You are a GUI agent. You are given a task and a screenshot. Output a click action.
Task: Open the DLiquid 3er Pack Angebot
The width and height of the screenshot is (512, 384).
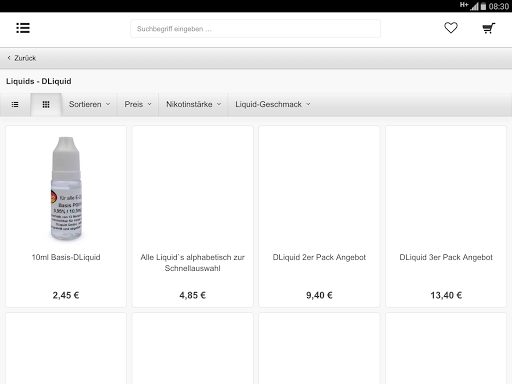[446, 257]
